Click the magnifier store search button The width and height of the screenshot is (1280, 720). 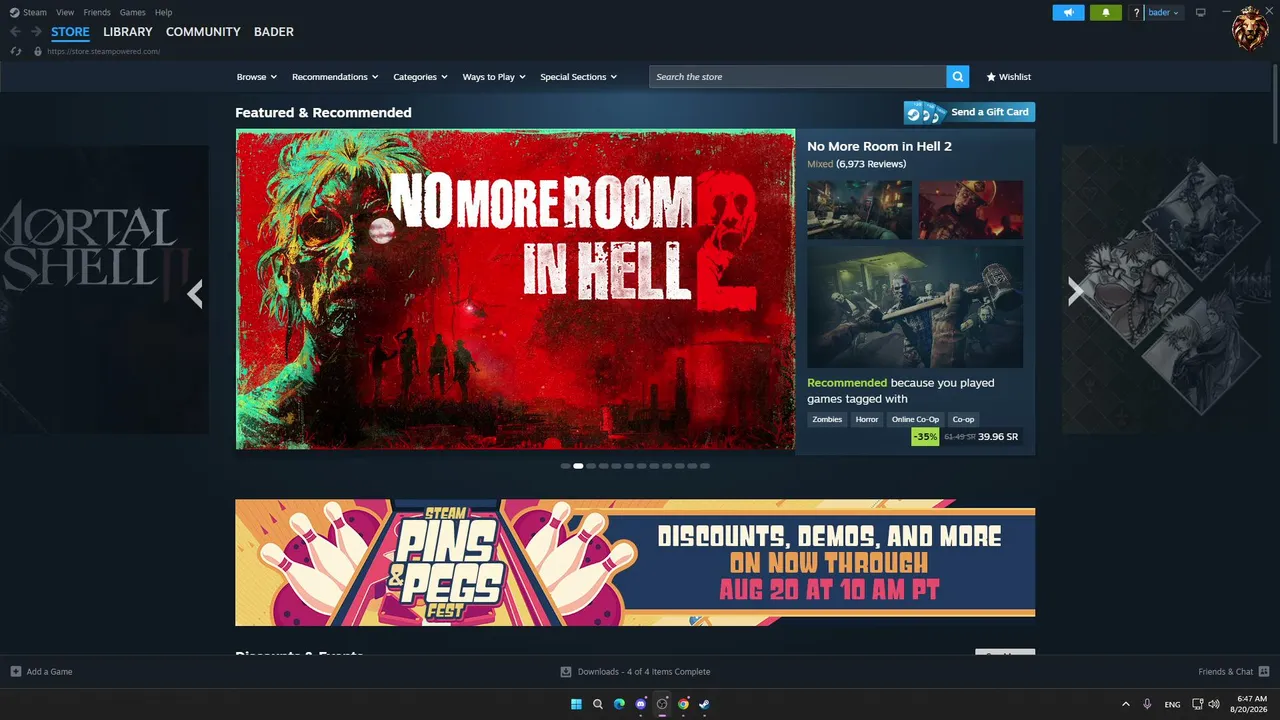tap(958, 77)
